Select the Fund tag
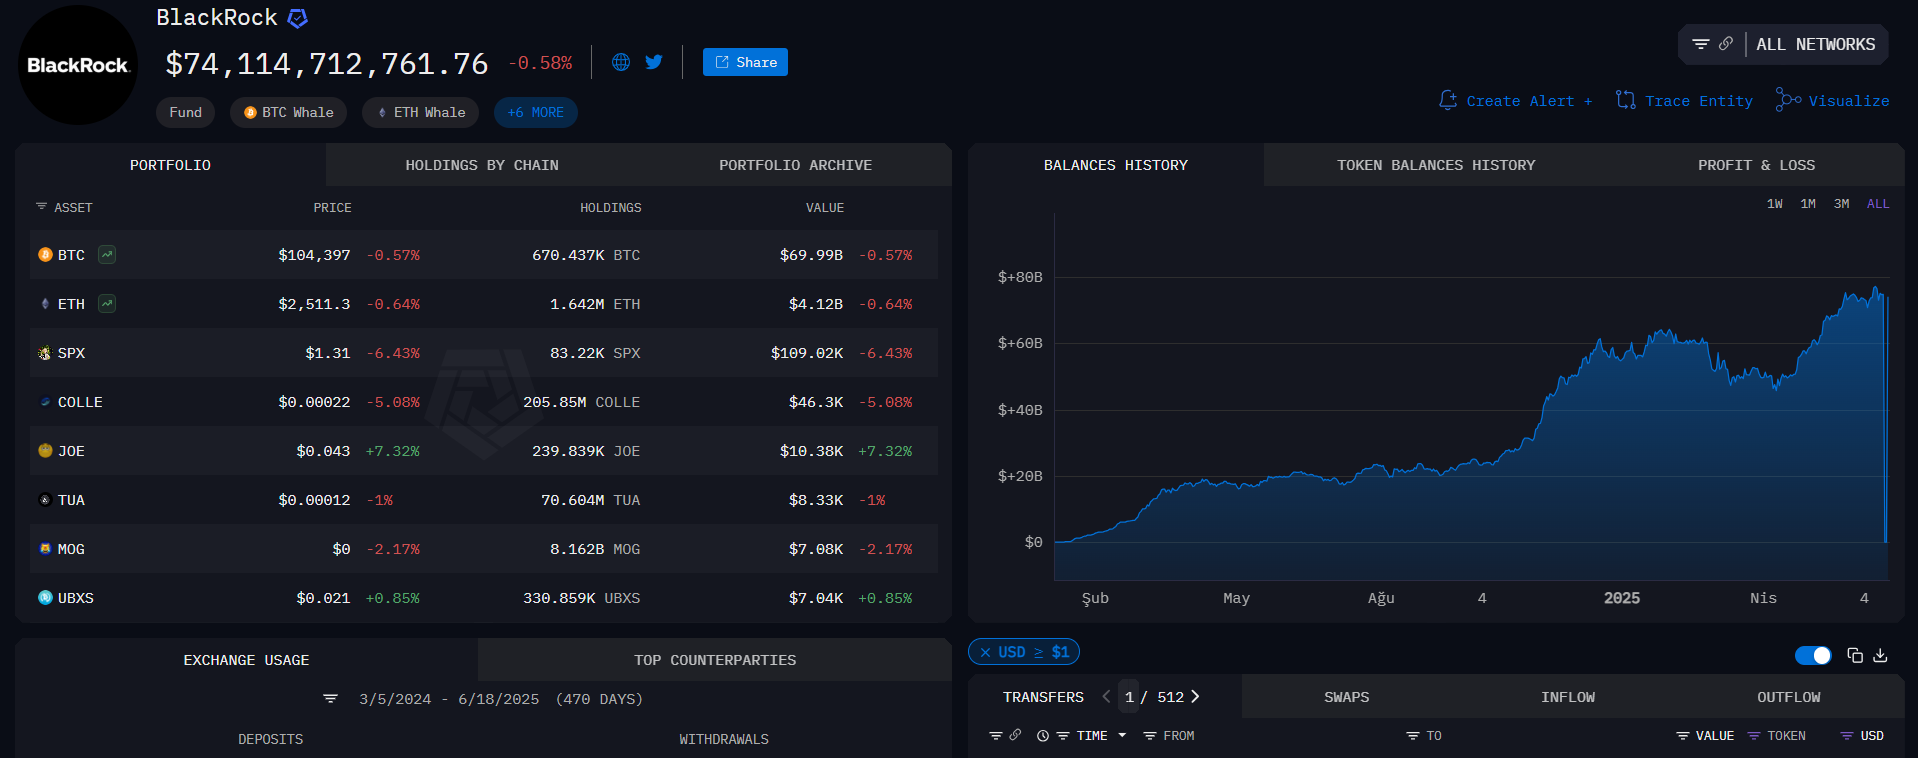The image size is (1918, 758). point(185,112)
